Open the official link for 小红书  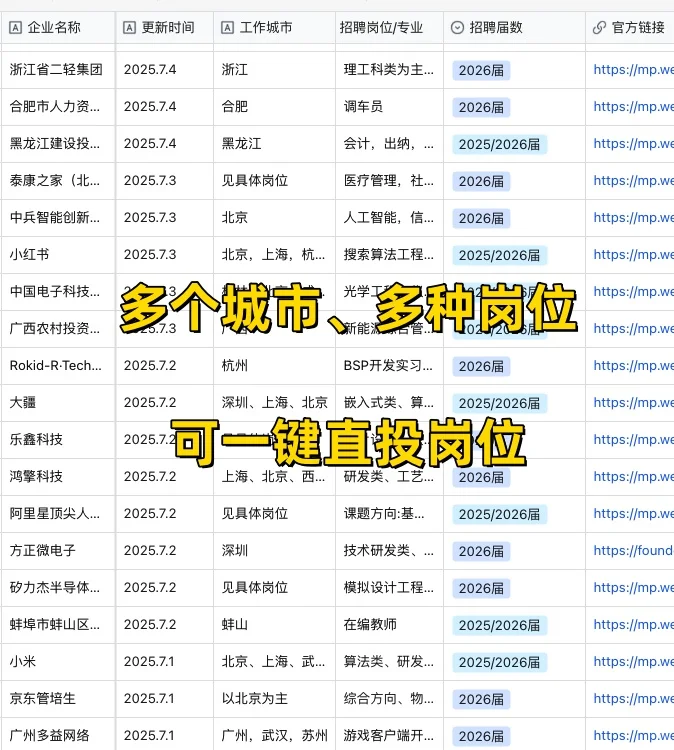point(633,255)
